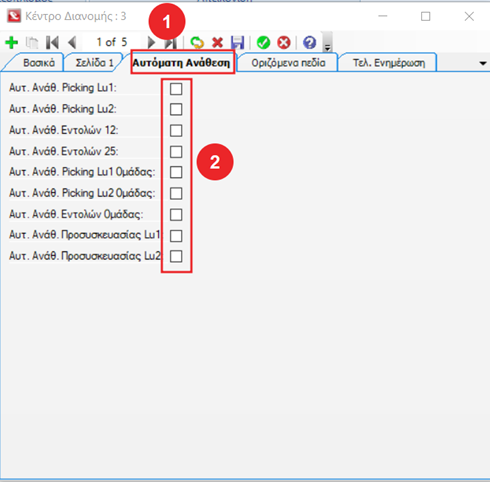Expand the tab list dropdown arrow

point(483,63)
